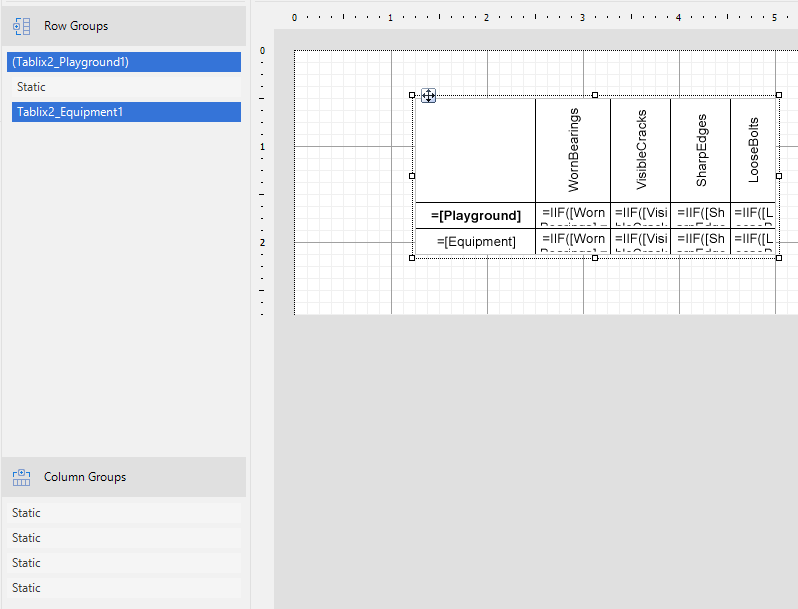Select =IIF([L cell in Equipment row
This screenshot has height=609, width=798.
click(x=753, y=242)
